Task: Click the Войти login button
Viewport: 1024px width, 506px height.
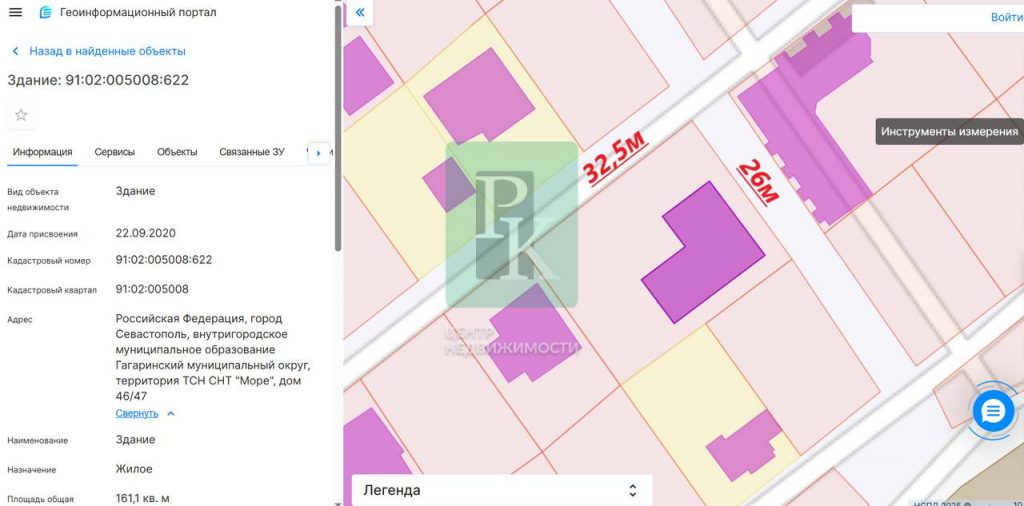Action: pyautogui.click(x=1005, y=17)
